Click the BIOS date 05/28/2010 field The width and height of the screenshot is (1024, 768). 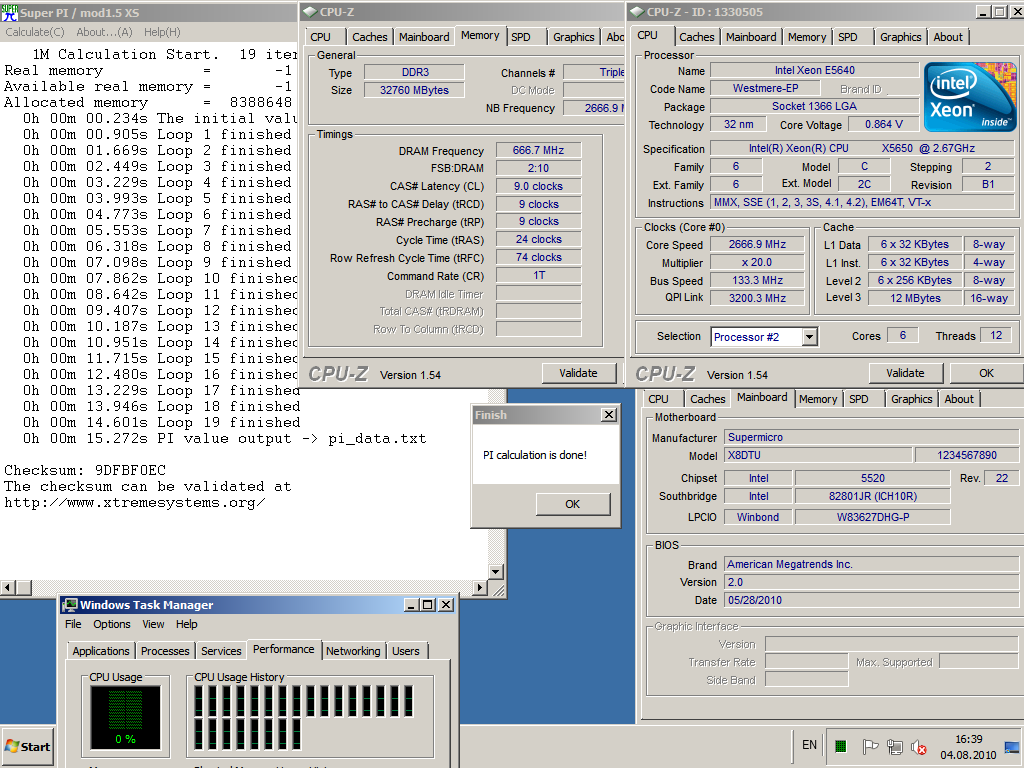click(x=871, y=600)
